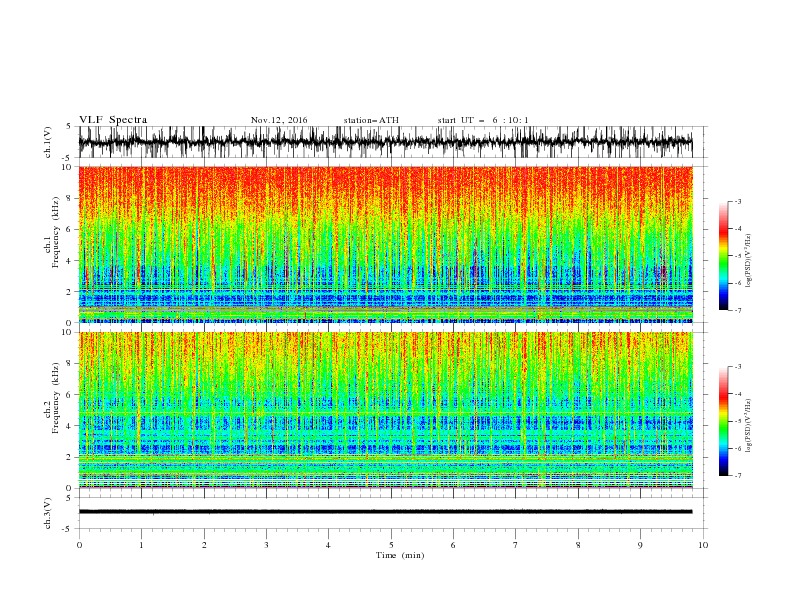Screen dimensions: 792x612
Task: Select the date text "Nov.12, 2016"
Action: (x=279, y=120)
